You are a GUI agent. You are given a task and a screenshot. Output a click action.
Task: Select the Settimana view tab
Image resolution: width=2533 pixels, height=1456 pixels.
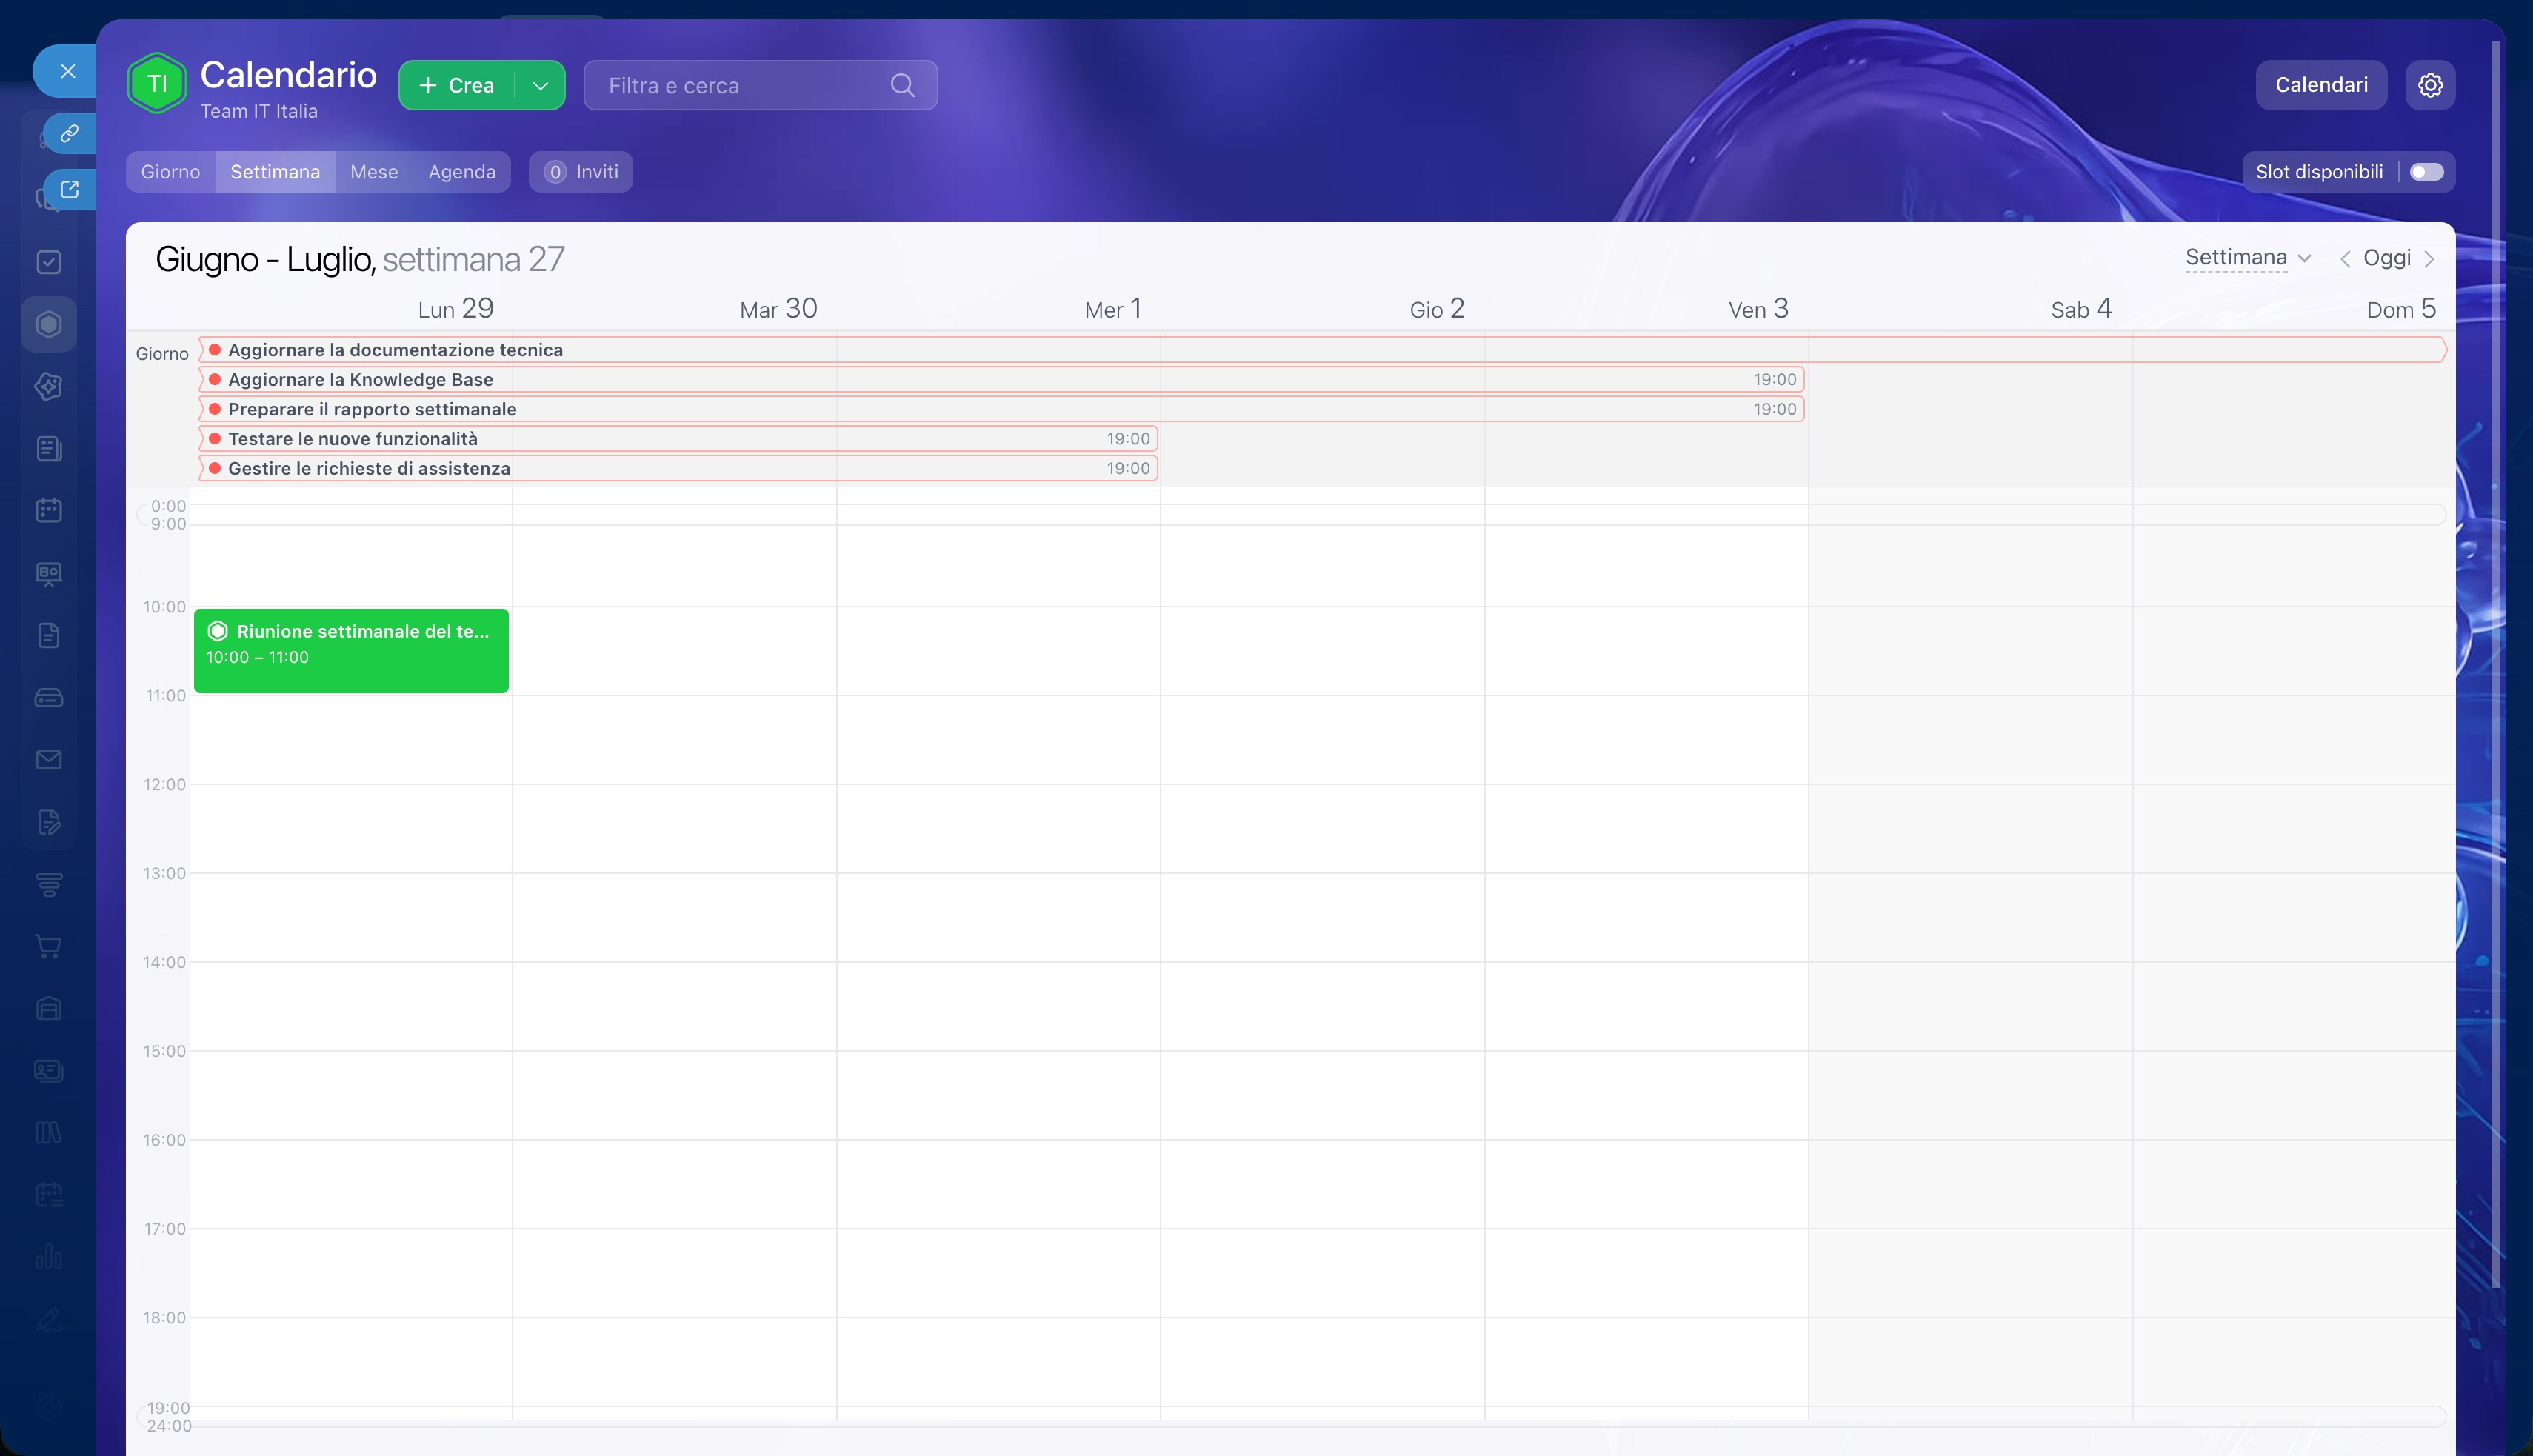[275, 172]
